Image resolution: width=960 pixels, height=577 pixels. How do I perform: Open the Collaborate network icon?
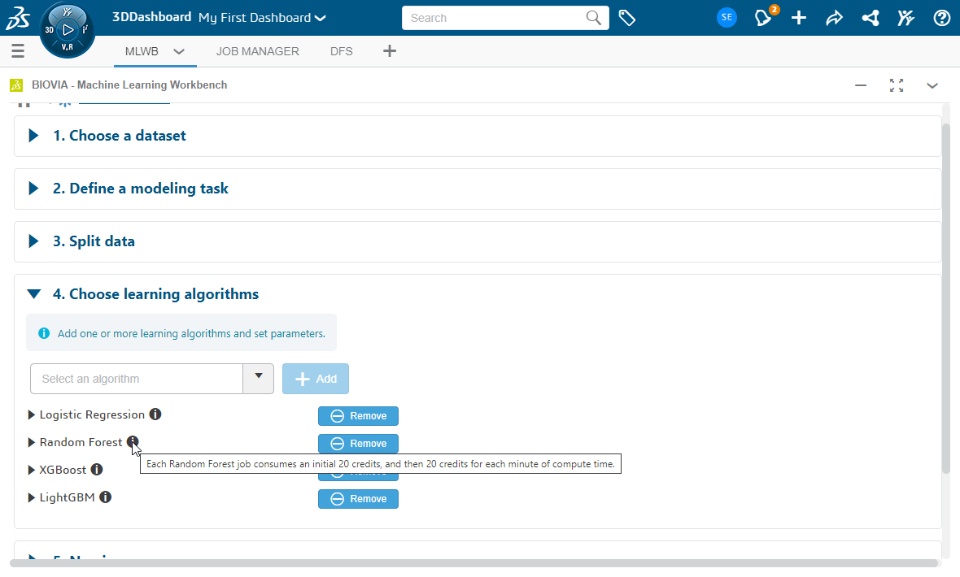(871, 18)
